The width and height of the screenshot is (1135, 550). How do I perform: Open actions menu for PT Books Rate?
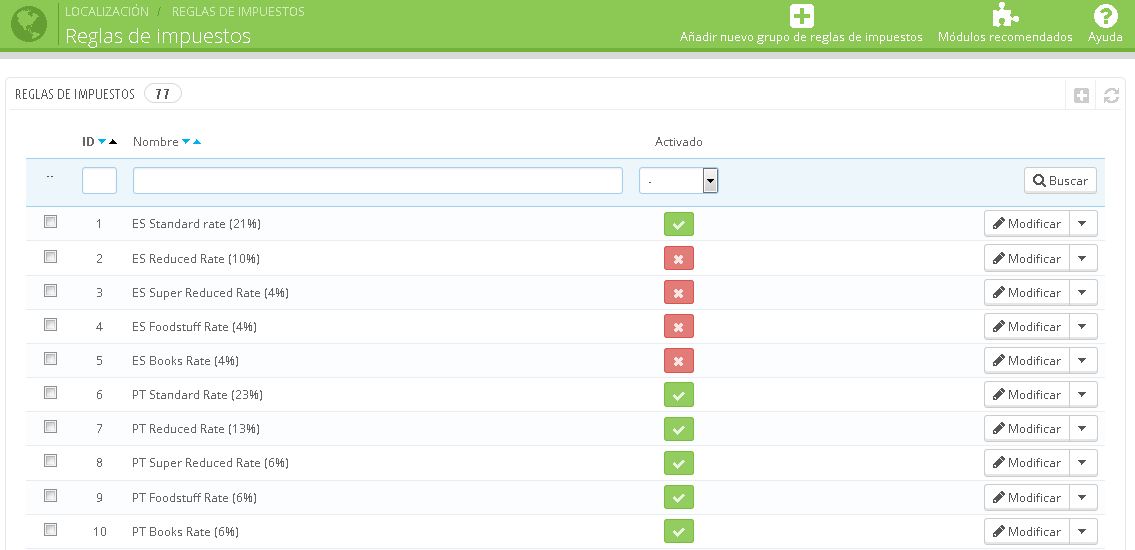pyautogui.click(x=1083, y=531)
